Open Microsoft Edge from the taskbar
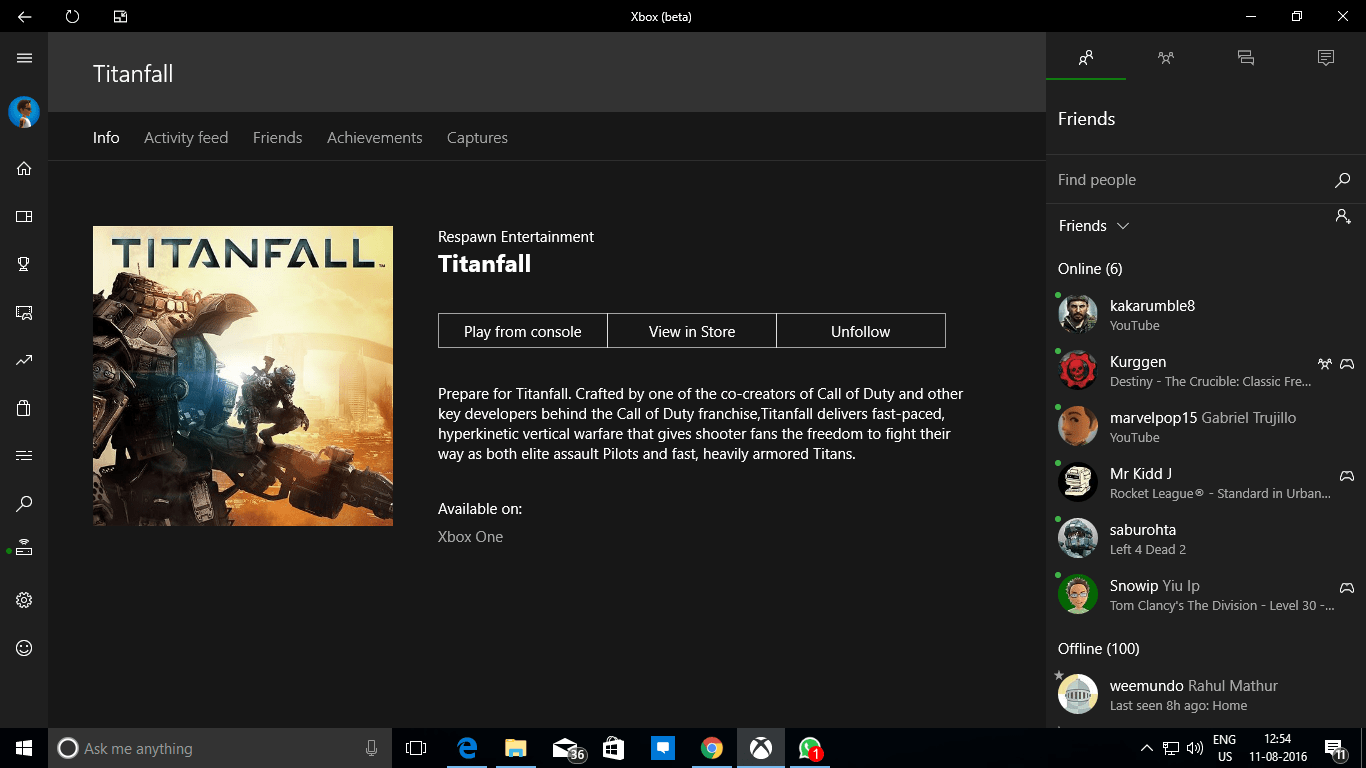The height and width of the screenshot is (768, 1366). coord(467,748)
